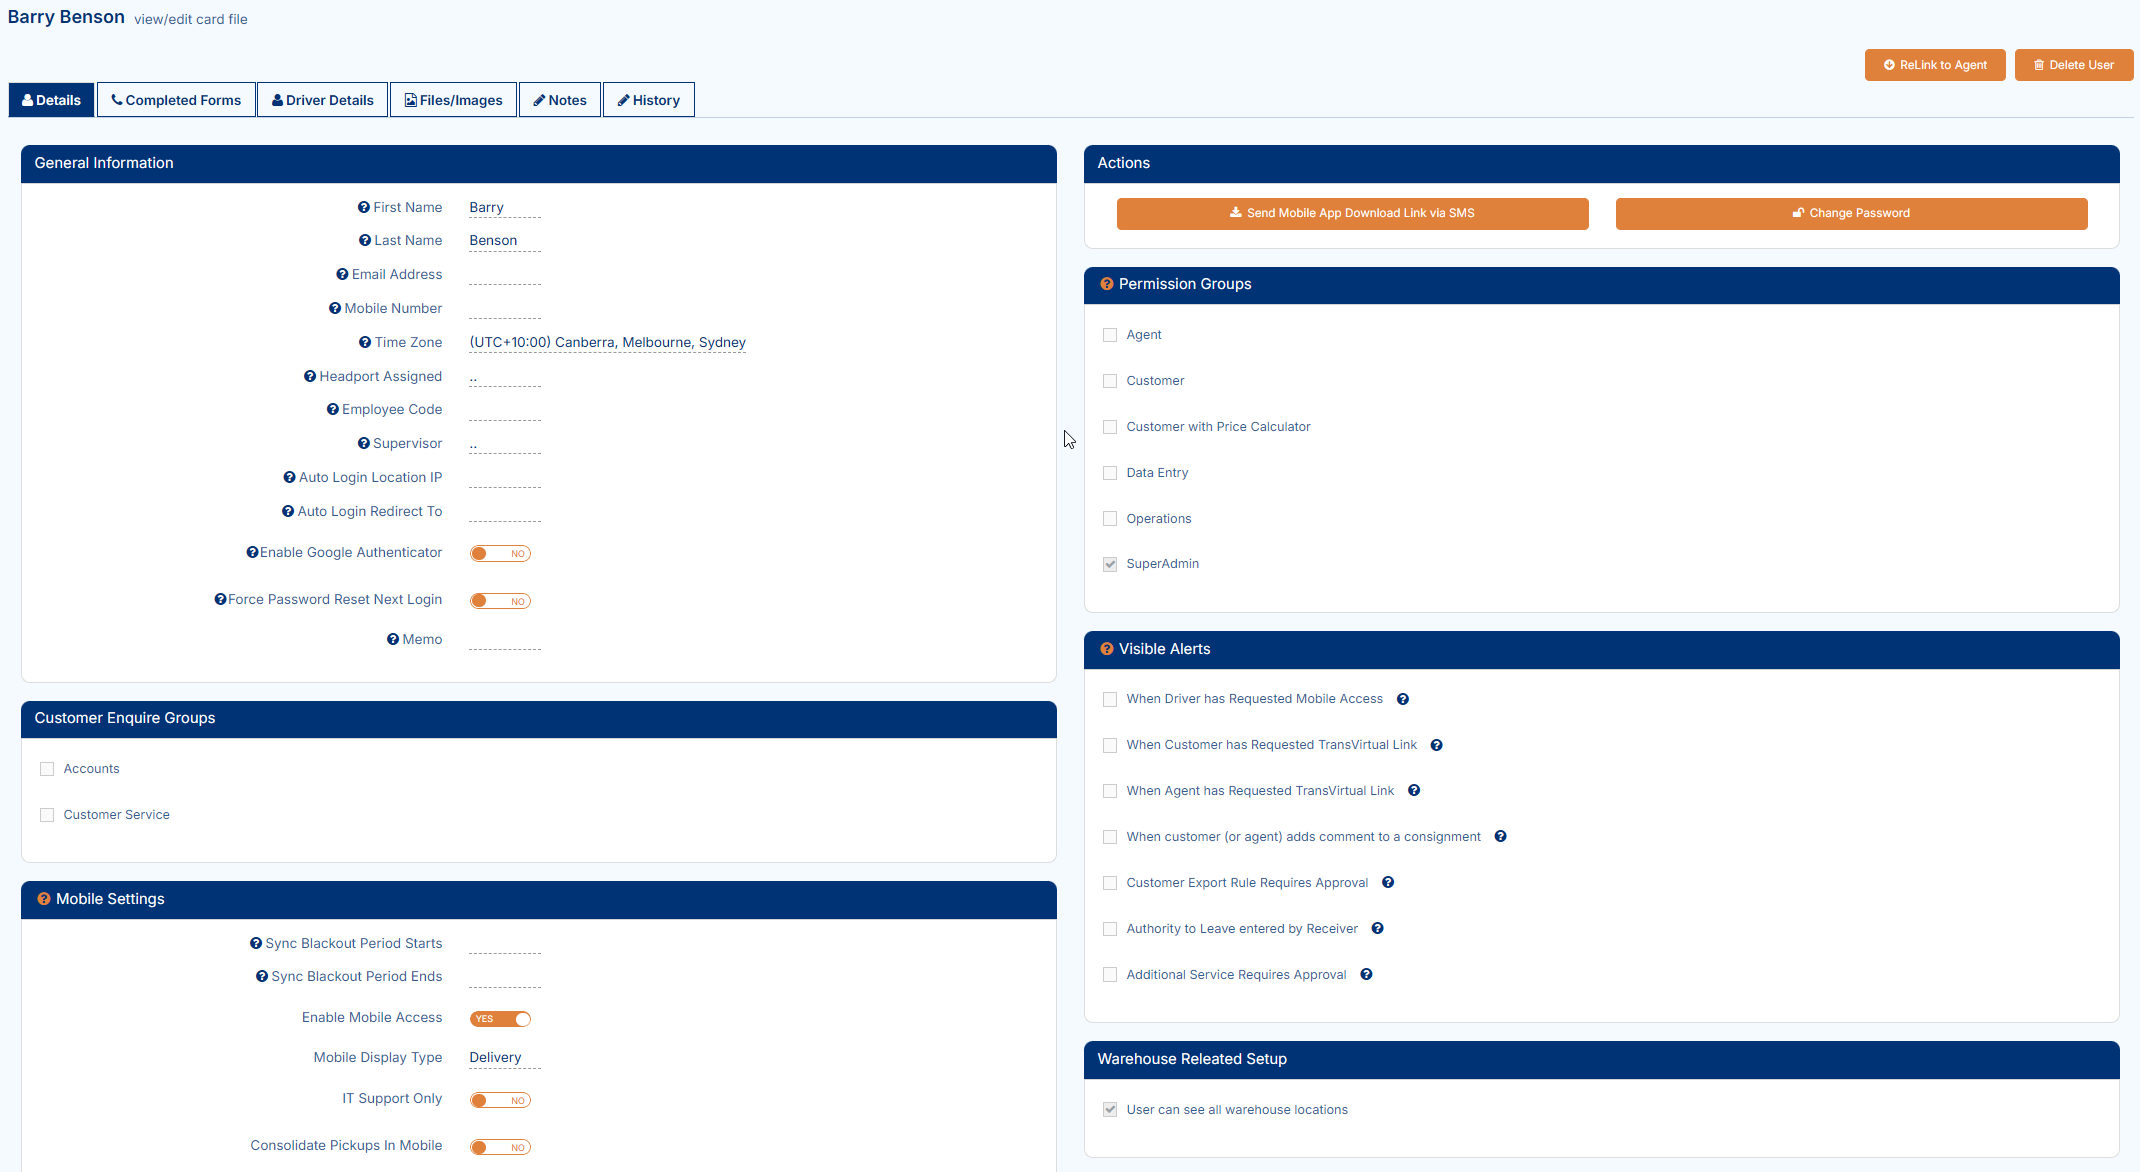Click the Delete User button
2140x1172 pixels.
(x=2073, y=65)
